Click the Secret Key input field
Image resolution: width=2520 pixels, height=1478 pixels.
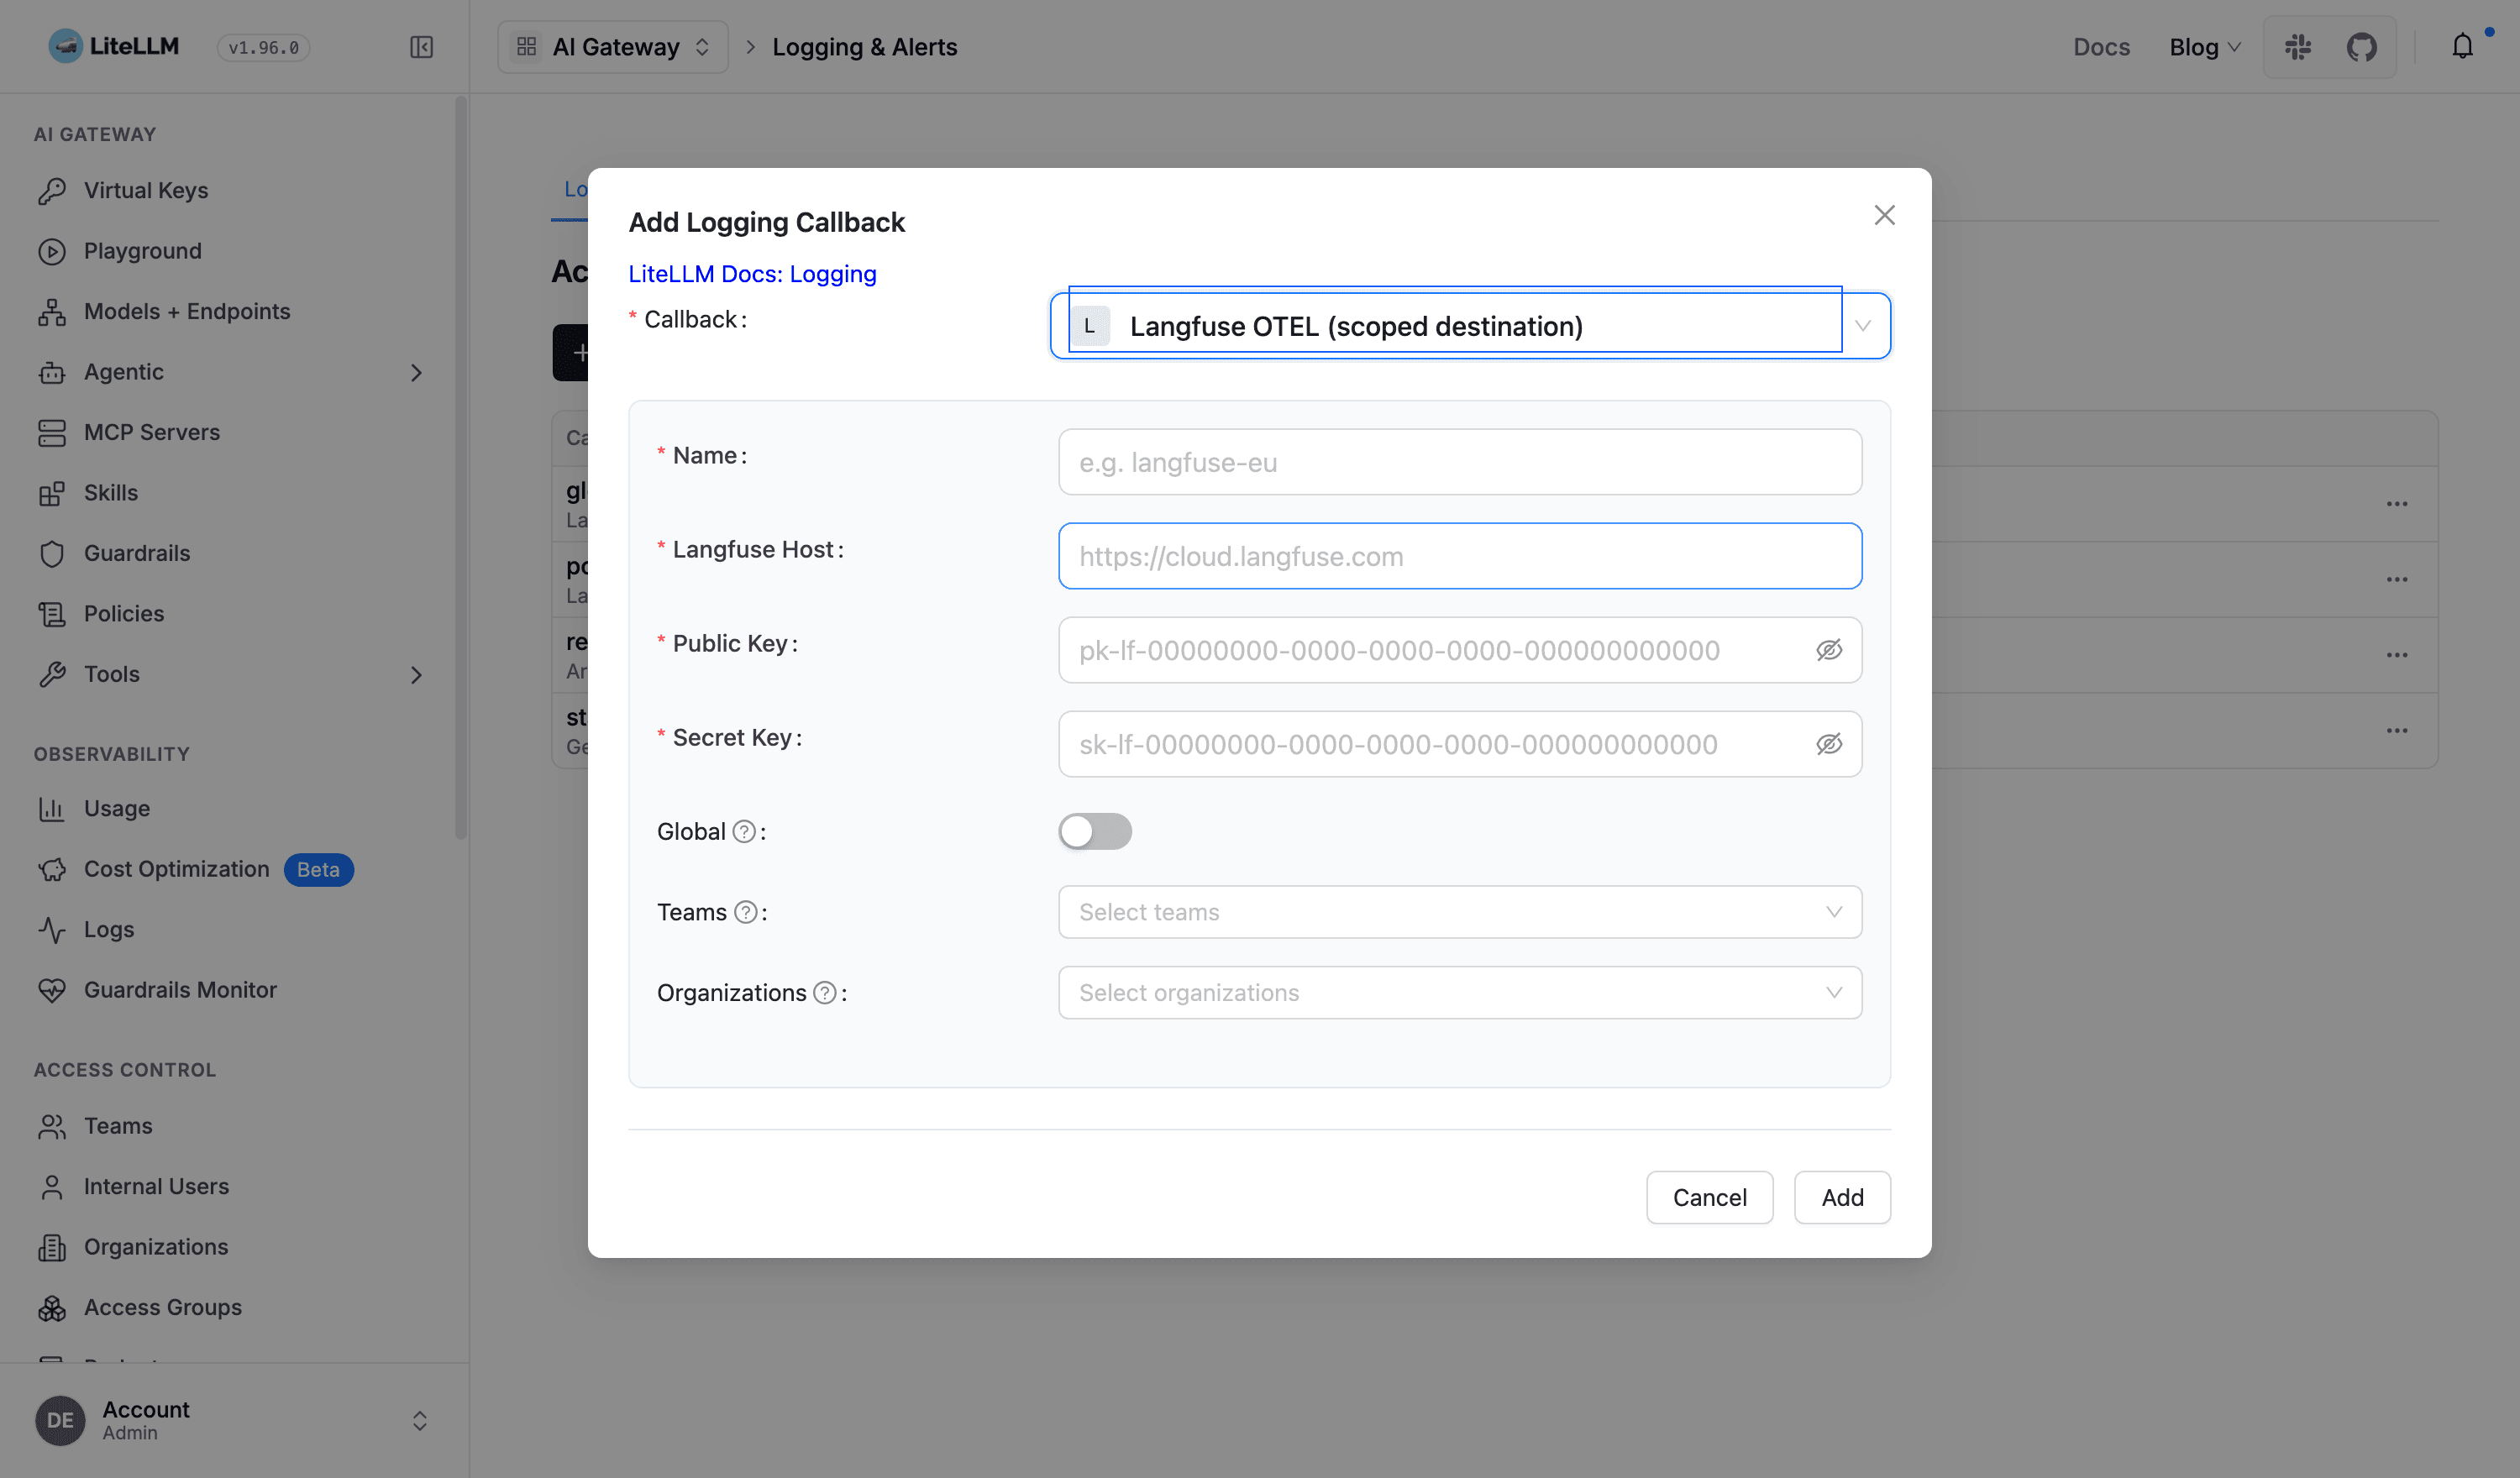1460,744
